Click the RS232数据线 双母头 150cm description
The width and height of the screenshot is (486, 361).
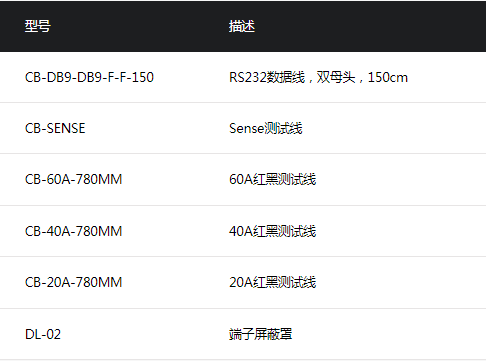pos(318,77)
